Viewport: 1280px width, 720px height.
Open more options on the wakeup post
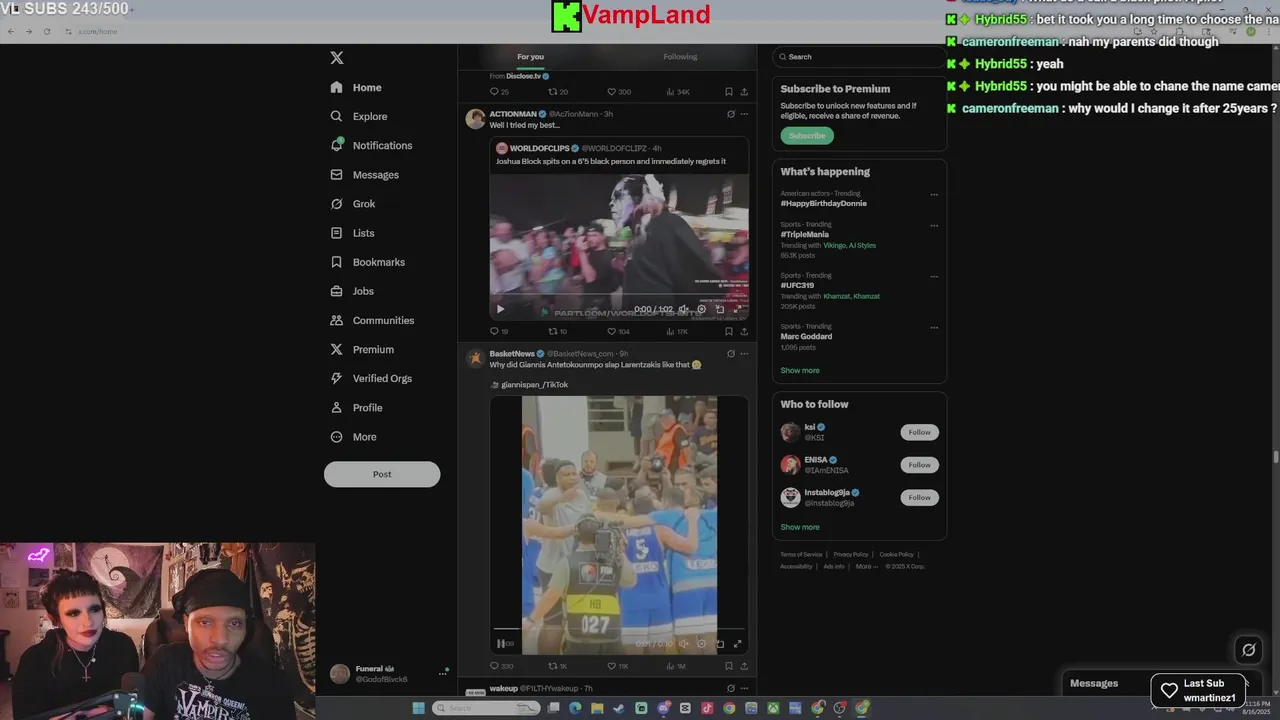(x=744, y=688)
